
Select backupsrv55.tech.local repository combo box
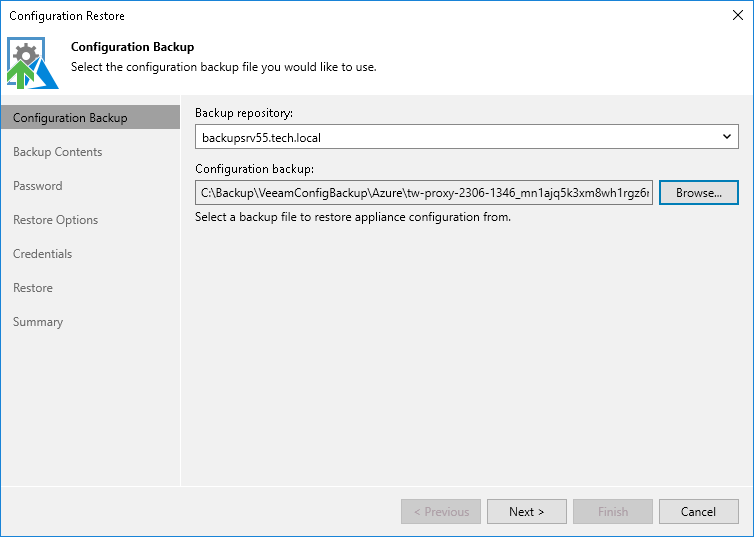click(466, 137)
